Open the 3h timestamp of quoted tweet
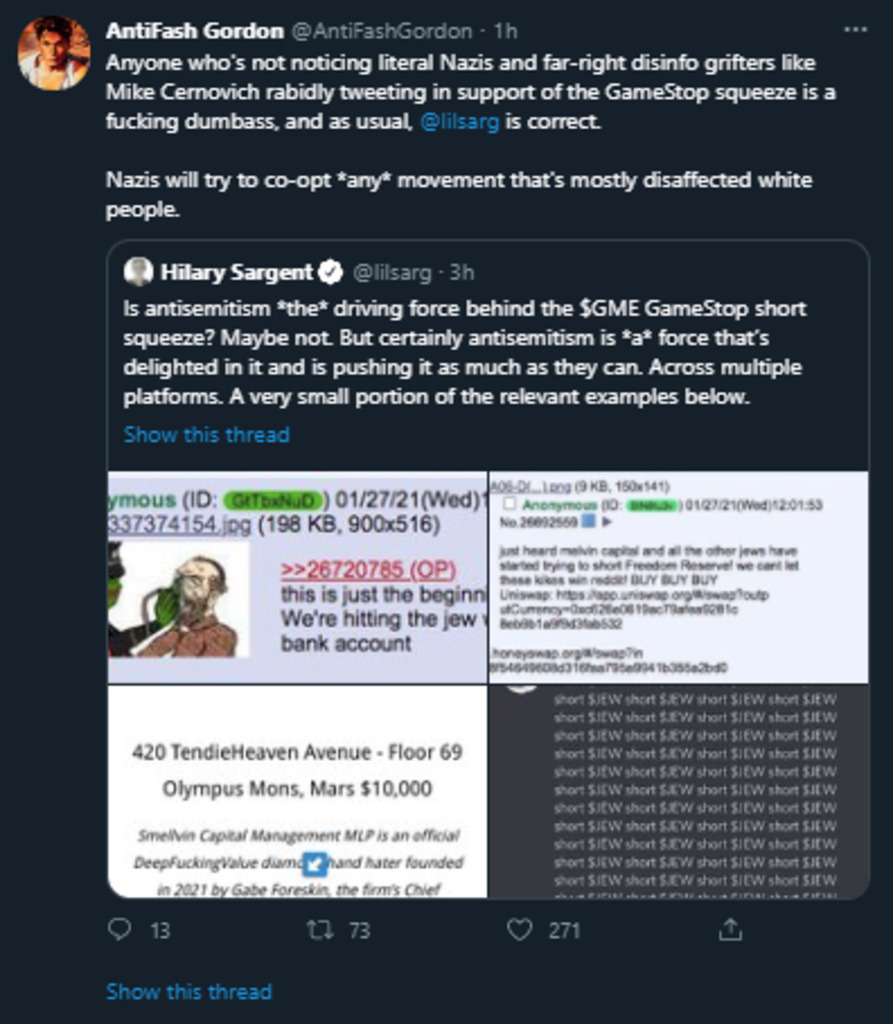Image resolution: width=893 pixels, height=1024 pixels. coord(461,272)
